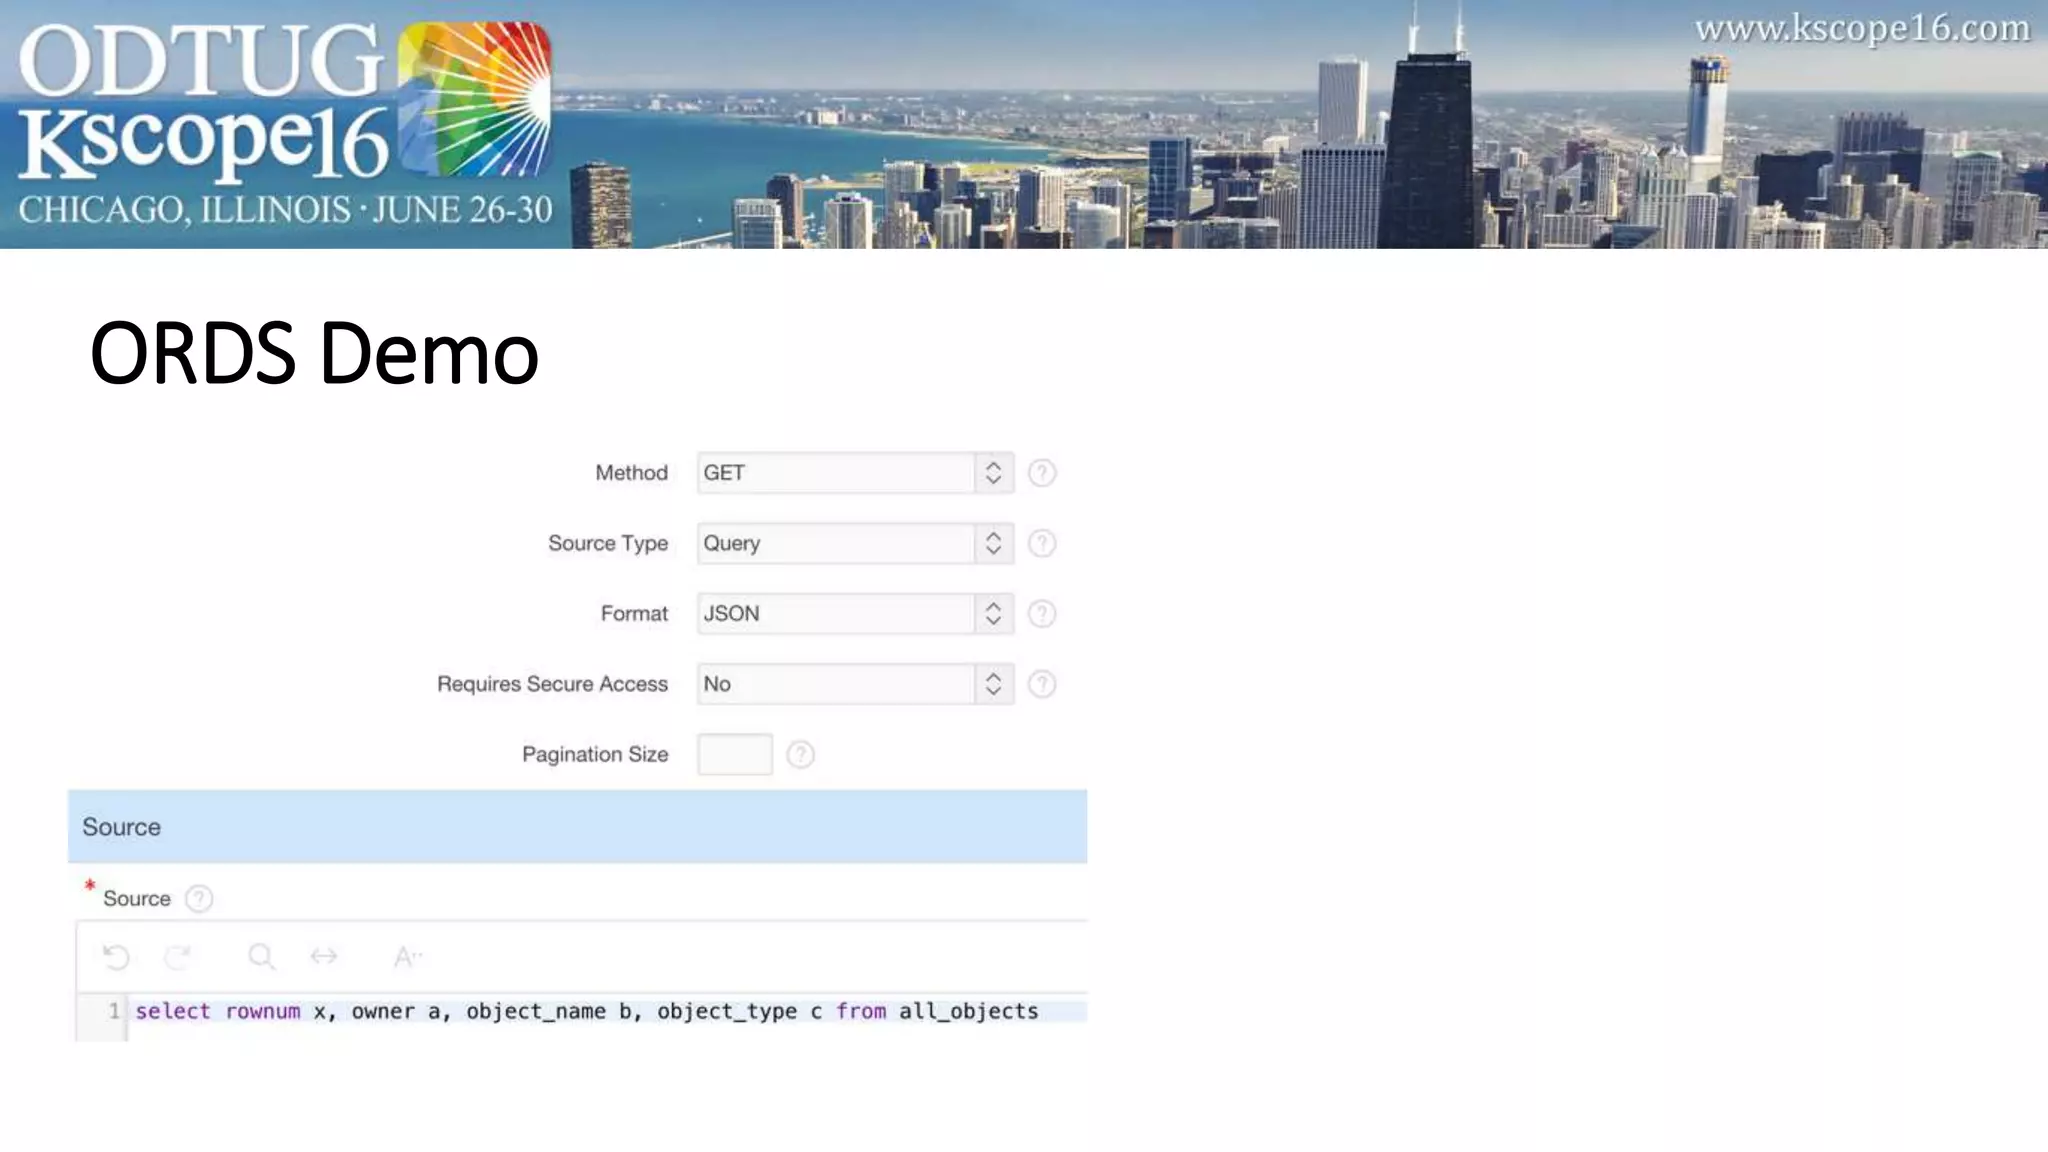Open the Method dropdown showing GET
The width and height of the screenshot is (2048, 1152).
coord(855,473)
